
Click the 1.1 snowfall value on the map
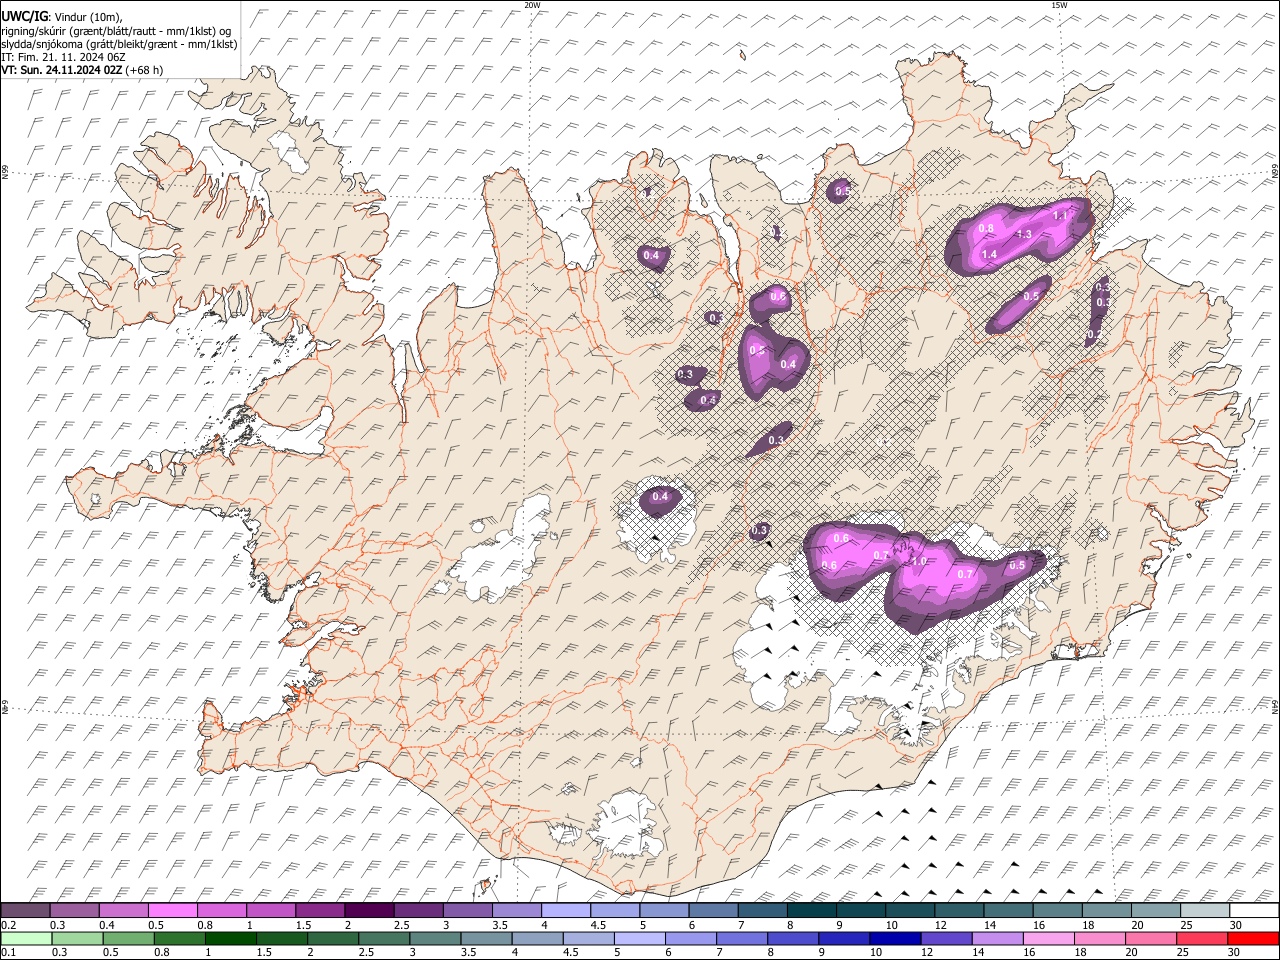(1060, 215)
